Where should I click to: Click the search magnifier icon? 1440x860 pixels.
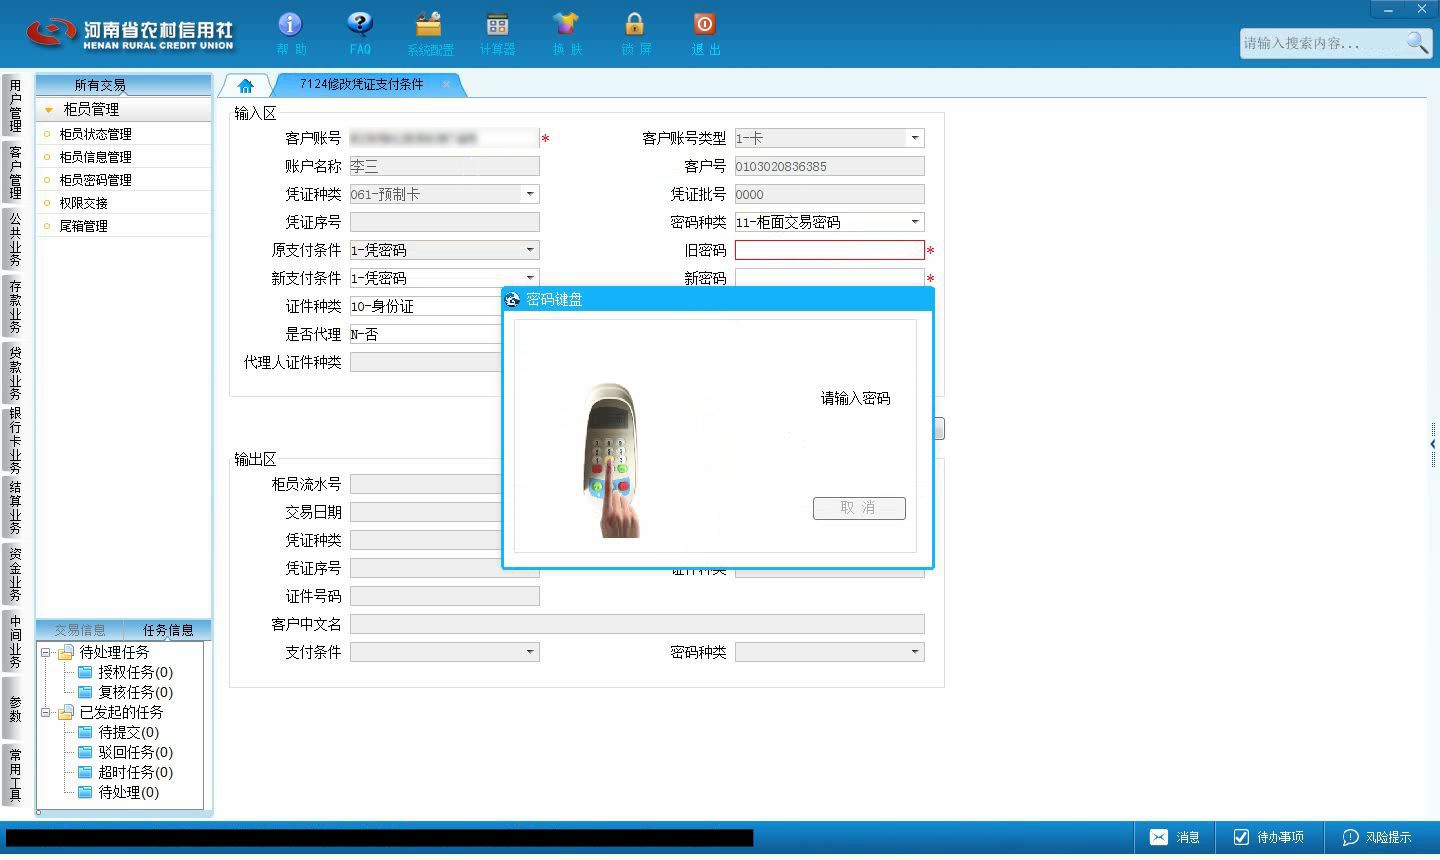[1417, 42]
